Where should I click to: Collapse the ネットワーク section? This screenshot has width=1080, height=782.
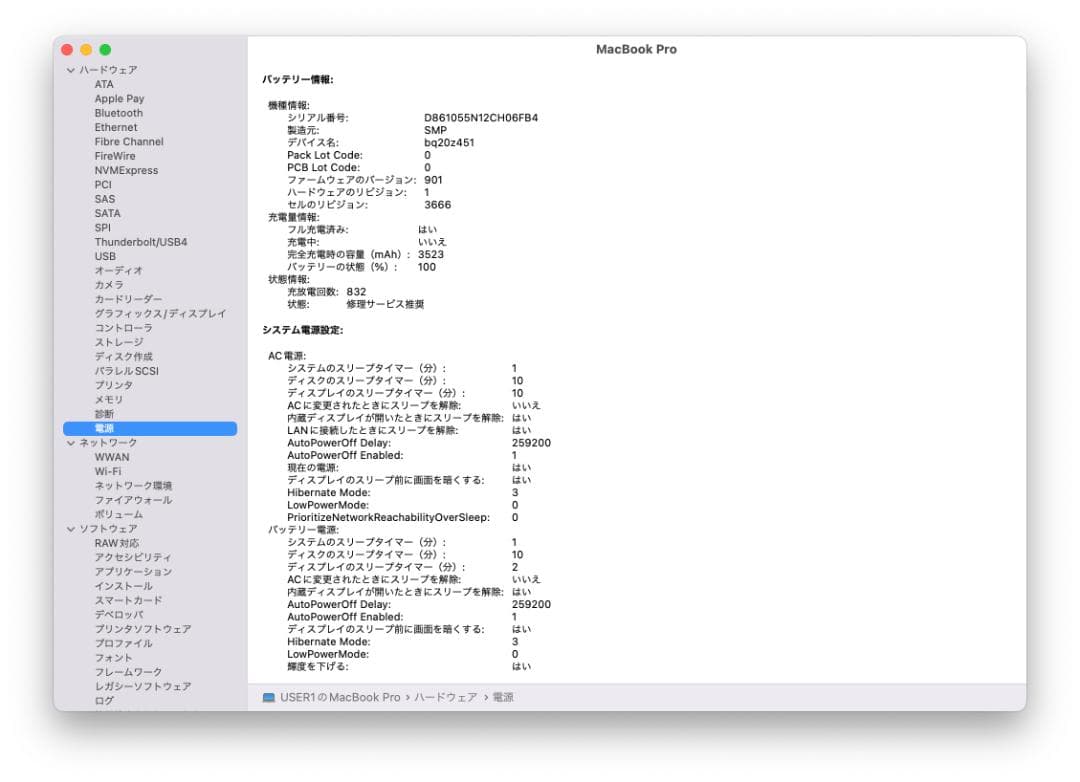coord(70,442)
